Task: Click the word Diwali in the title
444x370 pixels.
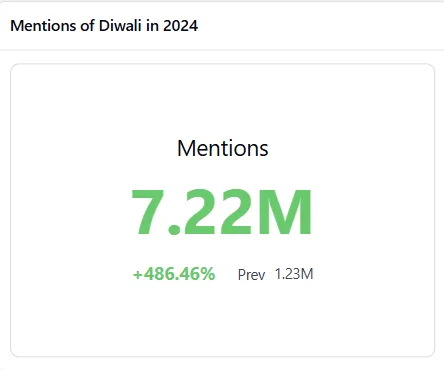Action: pyautogui.click(x=120, y=26)
